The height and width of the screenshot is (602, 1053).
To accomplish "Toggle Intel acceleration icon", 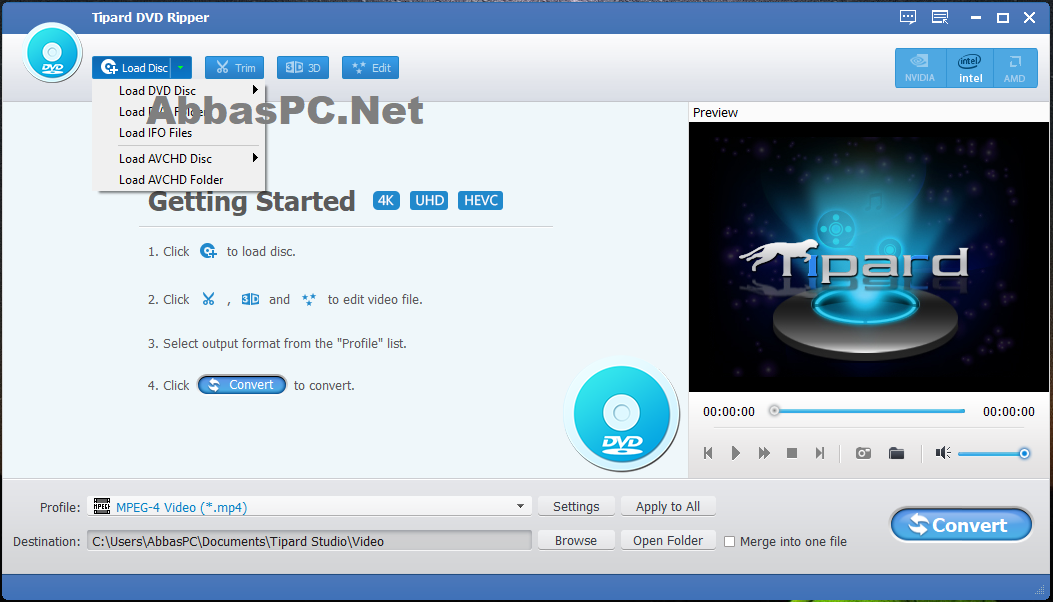I will tap(970, 68).
